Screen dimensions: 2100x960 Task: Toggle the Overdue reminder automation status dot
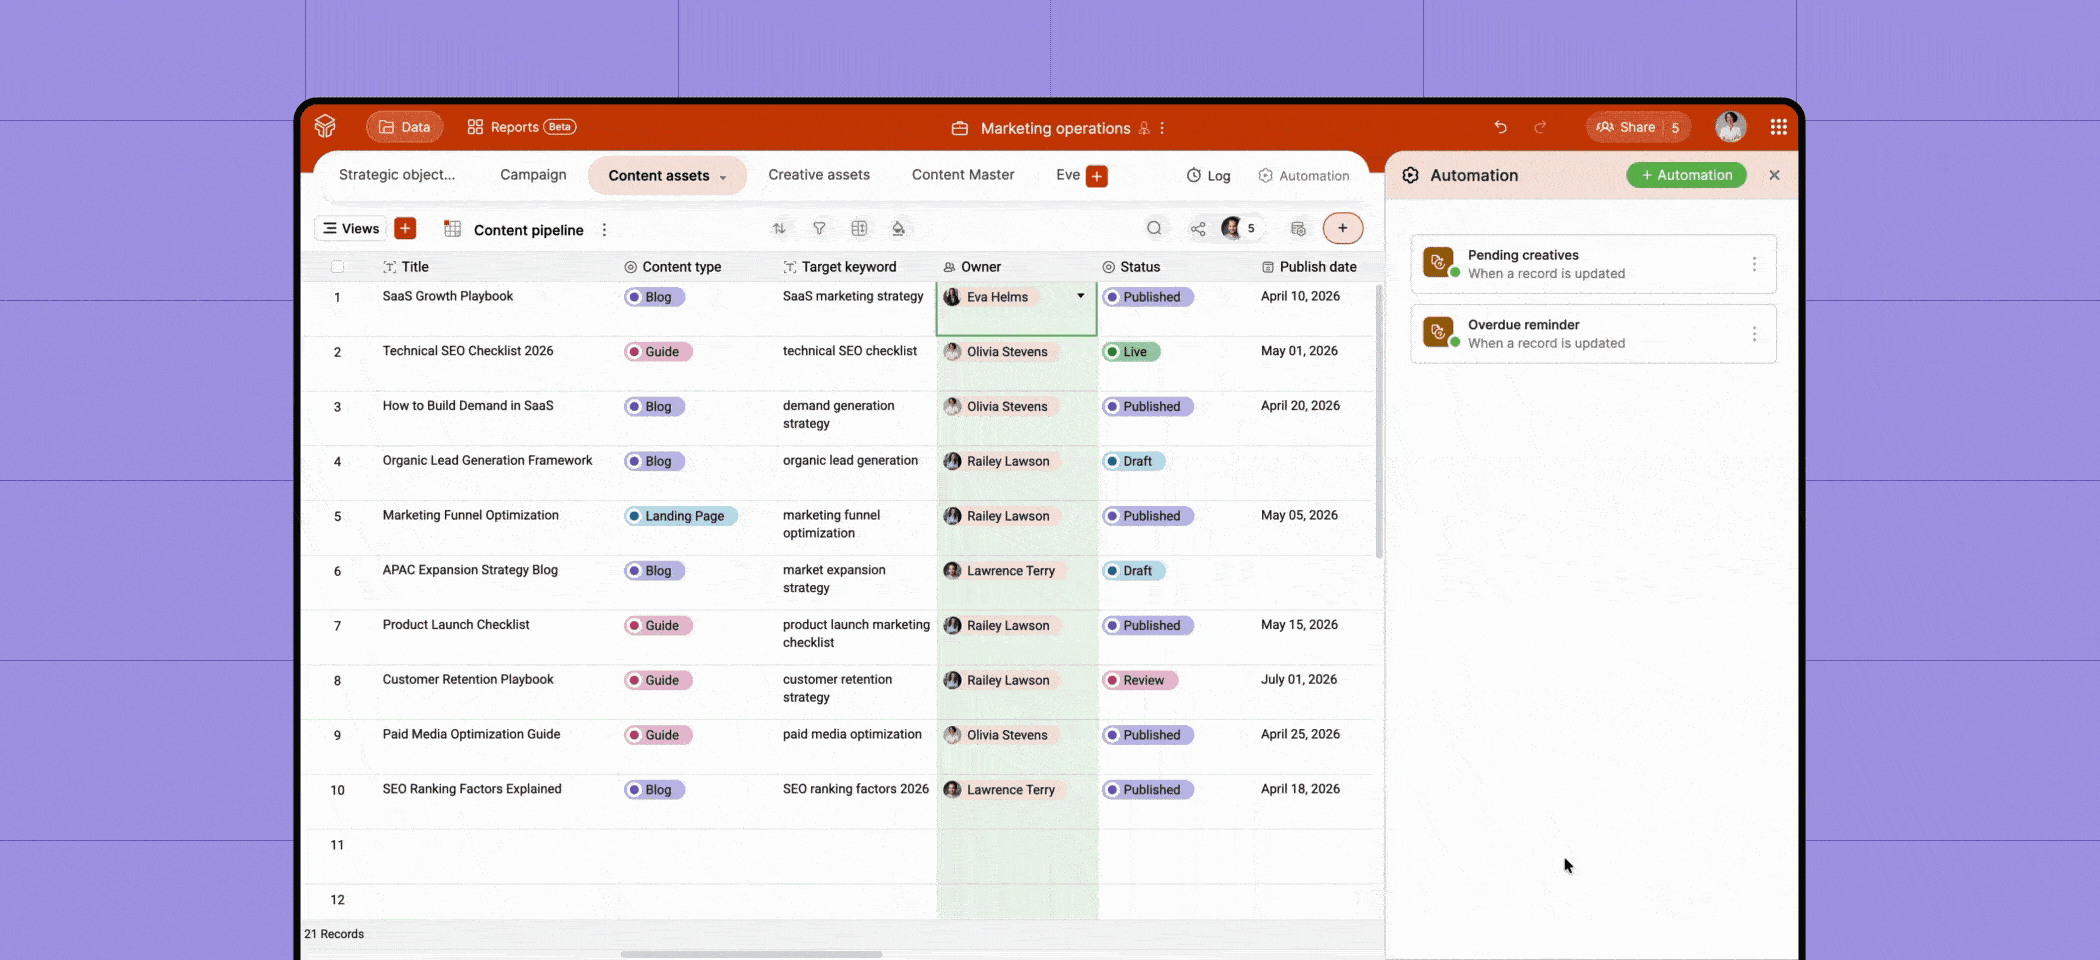1453,342
